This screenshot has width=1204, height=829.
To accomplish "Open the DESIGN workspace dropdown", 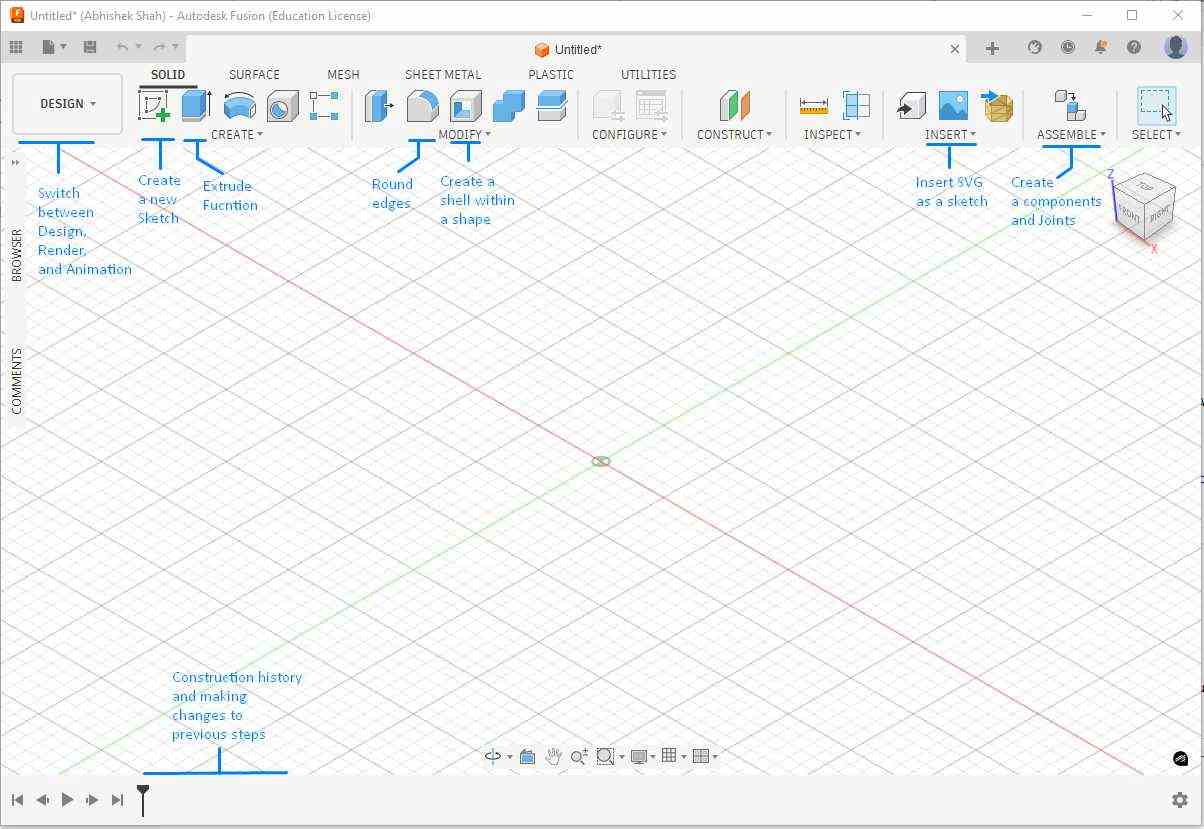I will point(68,104).
